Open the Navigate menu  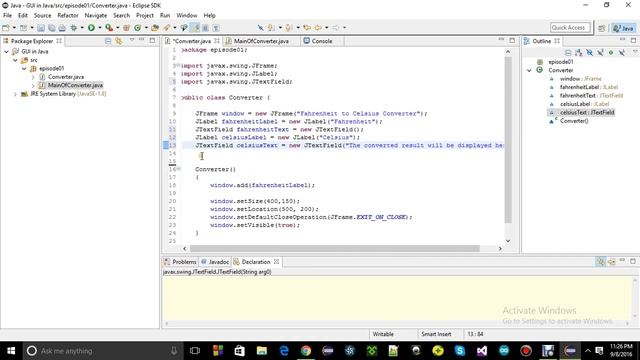click(x=96, y=16)
